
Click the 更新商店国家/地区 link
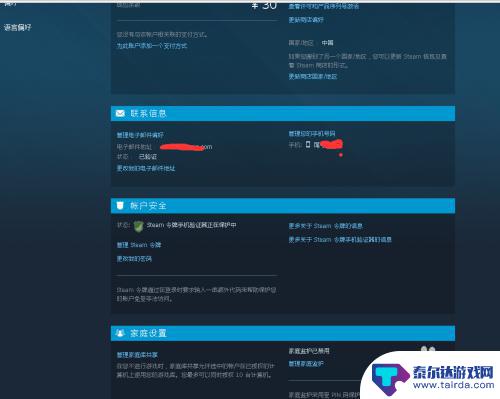click(313, 77)
